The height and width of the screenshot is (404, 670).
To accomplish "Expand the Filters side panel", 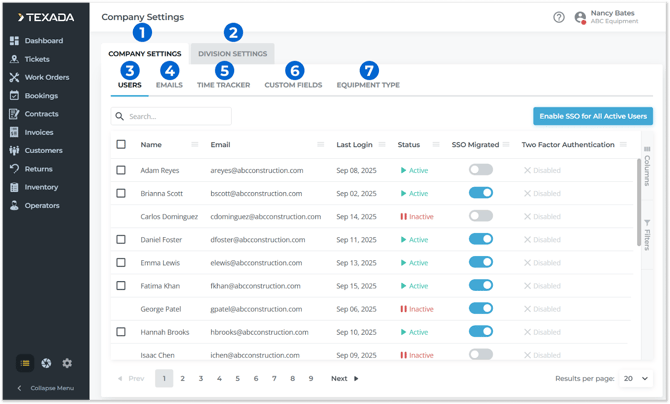I will coord(647,233).
